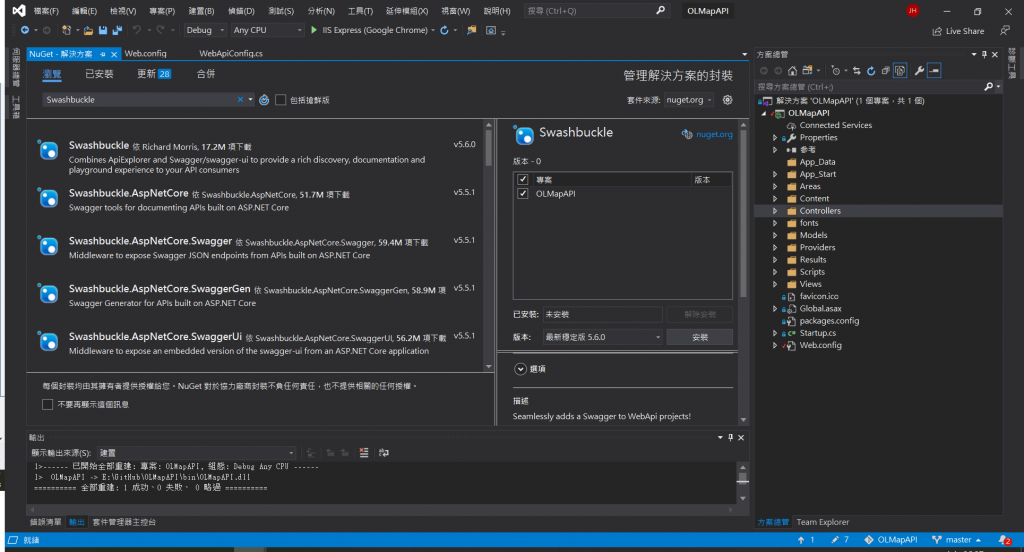Image resolution: width=1024 pixels, height=552 pixels.
Task: Click the clear all output icon
Action: [x=364, y=453]
